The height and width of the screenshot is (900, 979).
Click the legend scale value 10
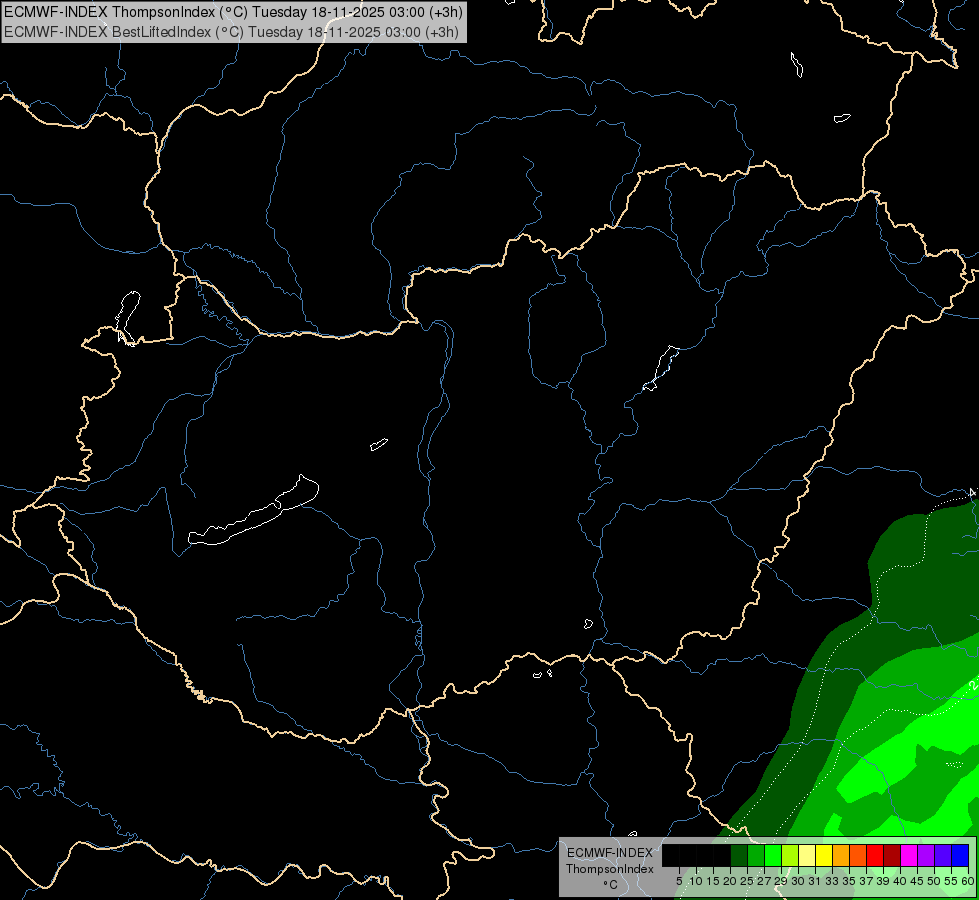point(696,881)
